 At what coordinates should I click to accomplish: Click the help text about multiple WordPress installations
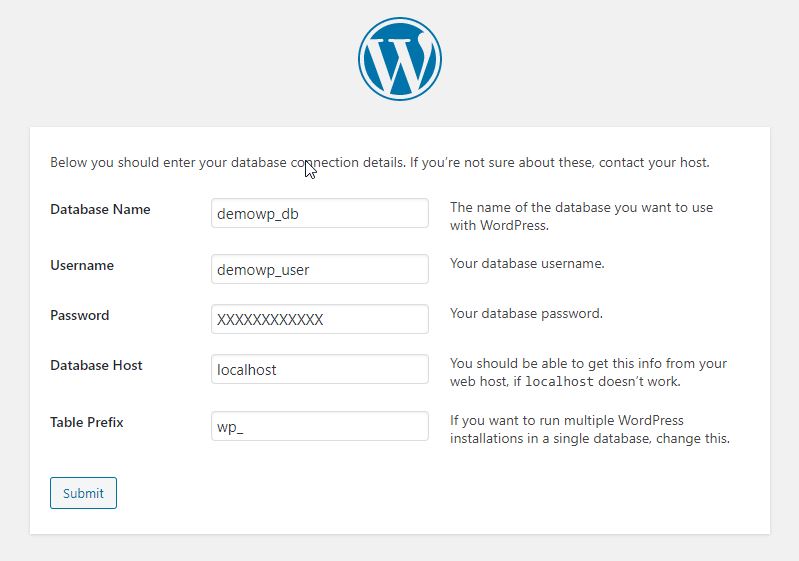click(x=590, y=429)
